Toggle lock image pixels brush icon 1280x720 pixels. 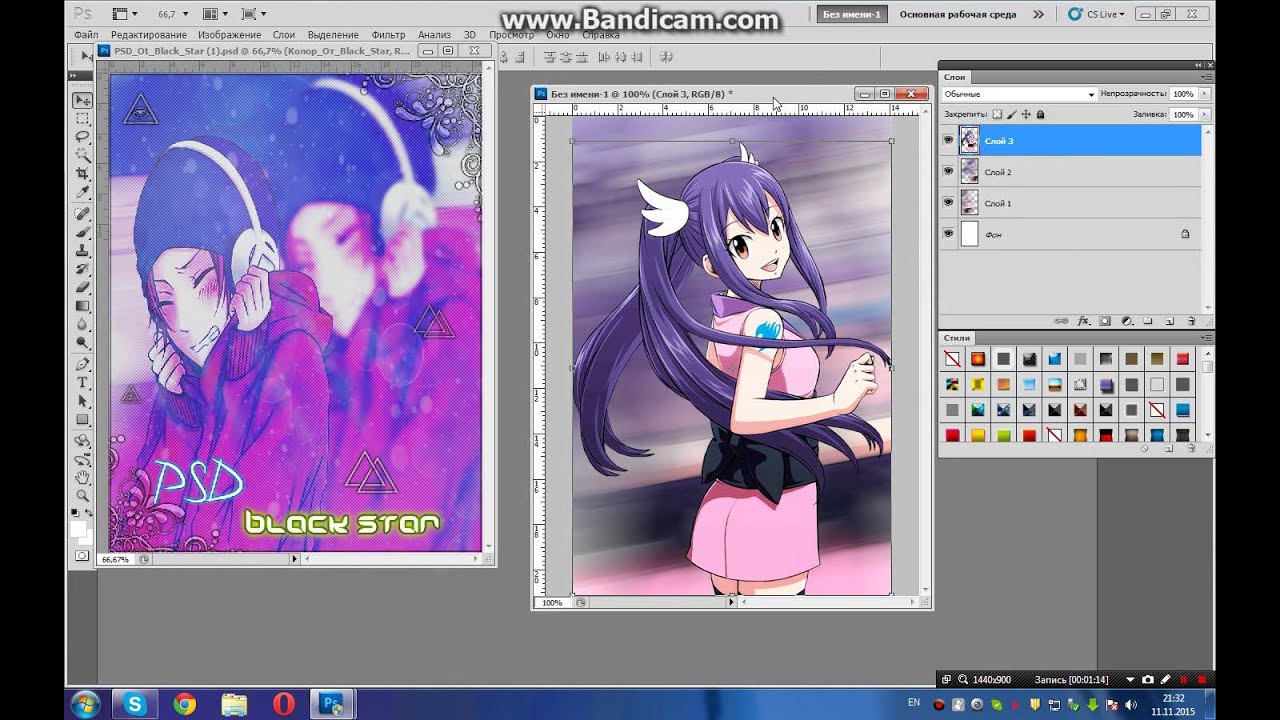(1011, 115)
